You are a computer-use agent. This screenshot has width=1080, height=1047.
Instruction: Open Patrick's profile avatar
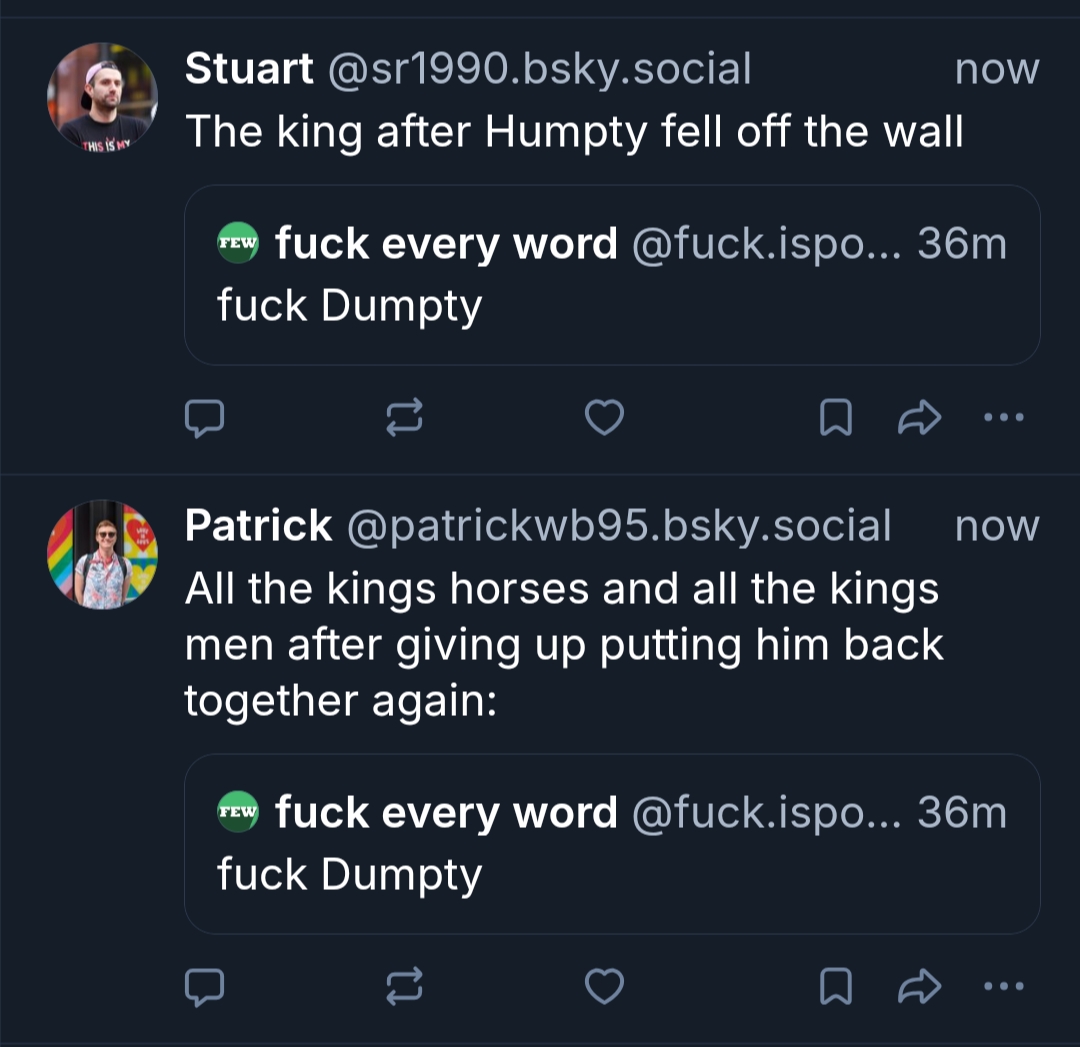(x=102, y=554)
